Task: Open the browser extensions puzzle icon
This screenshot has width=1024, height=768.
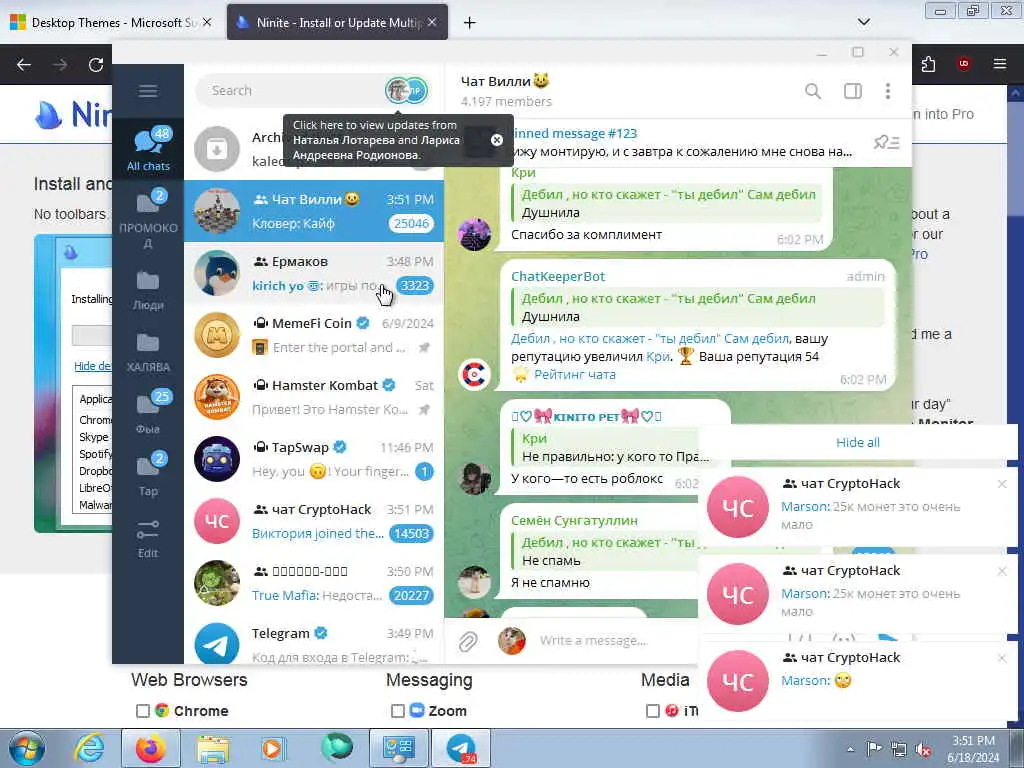Action: tap(928, 64)
